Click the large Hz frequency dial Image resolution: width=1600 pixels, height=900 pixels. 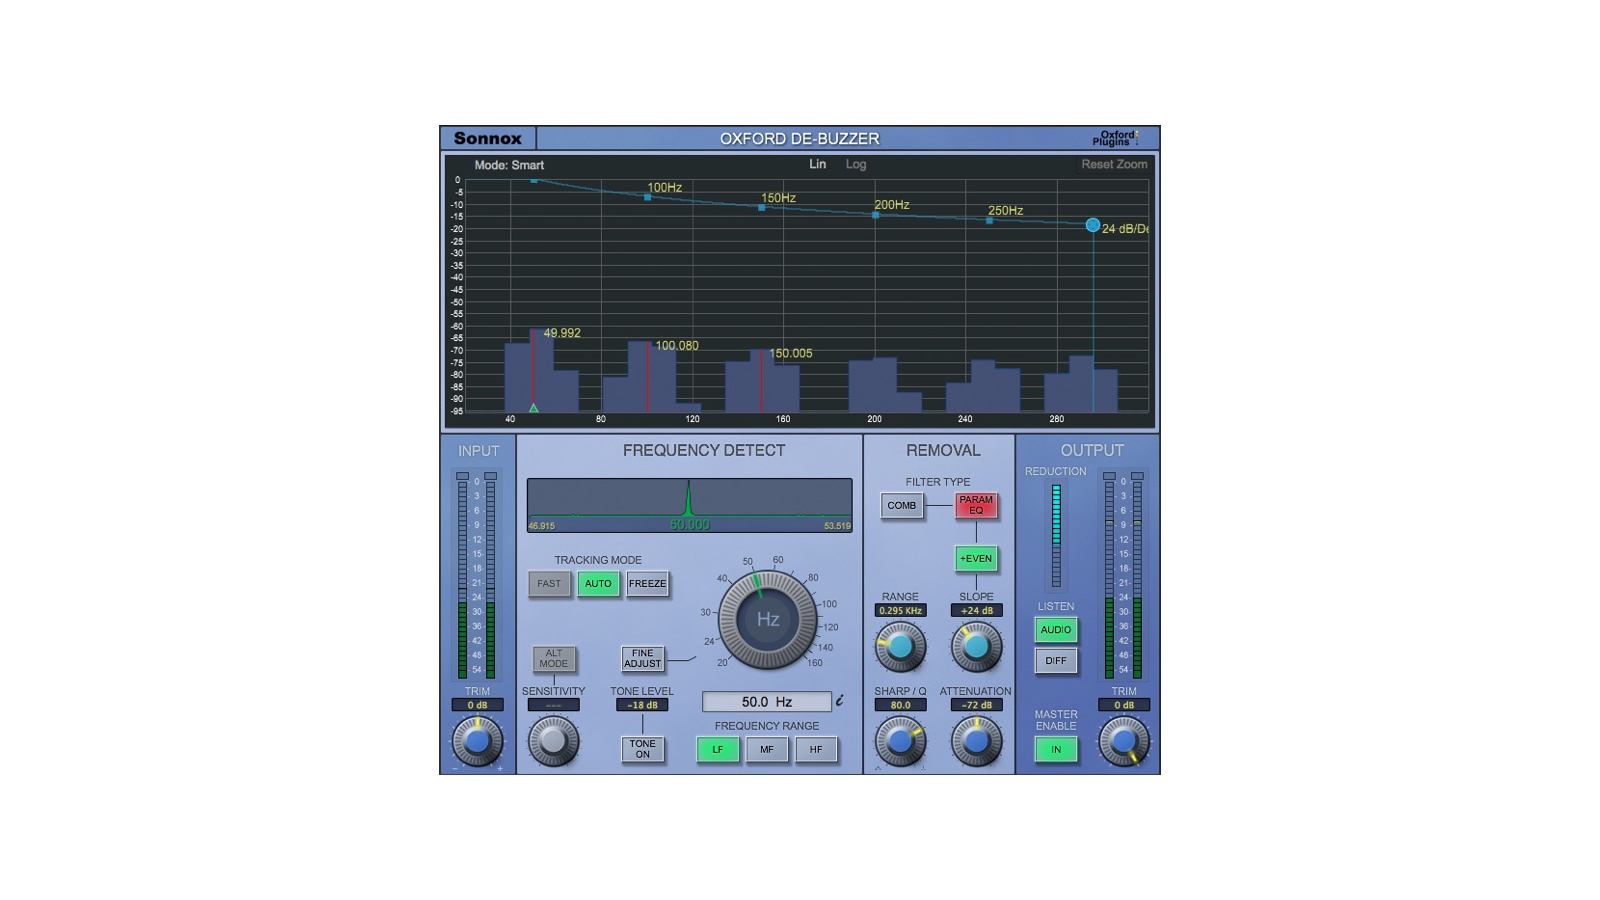coord(768,620)
